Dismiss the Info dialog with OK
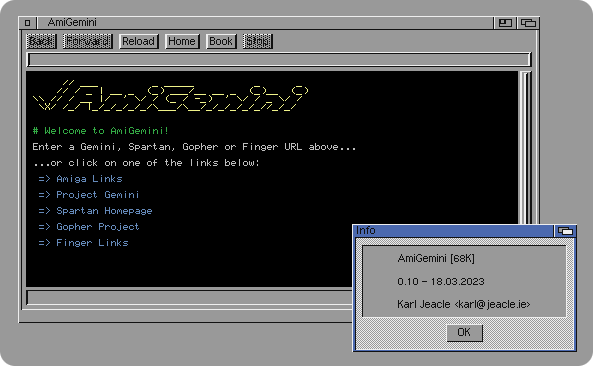 coord(464,333)
